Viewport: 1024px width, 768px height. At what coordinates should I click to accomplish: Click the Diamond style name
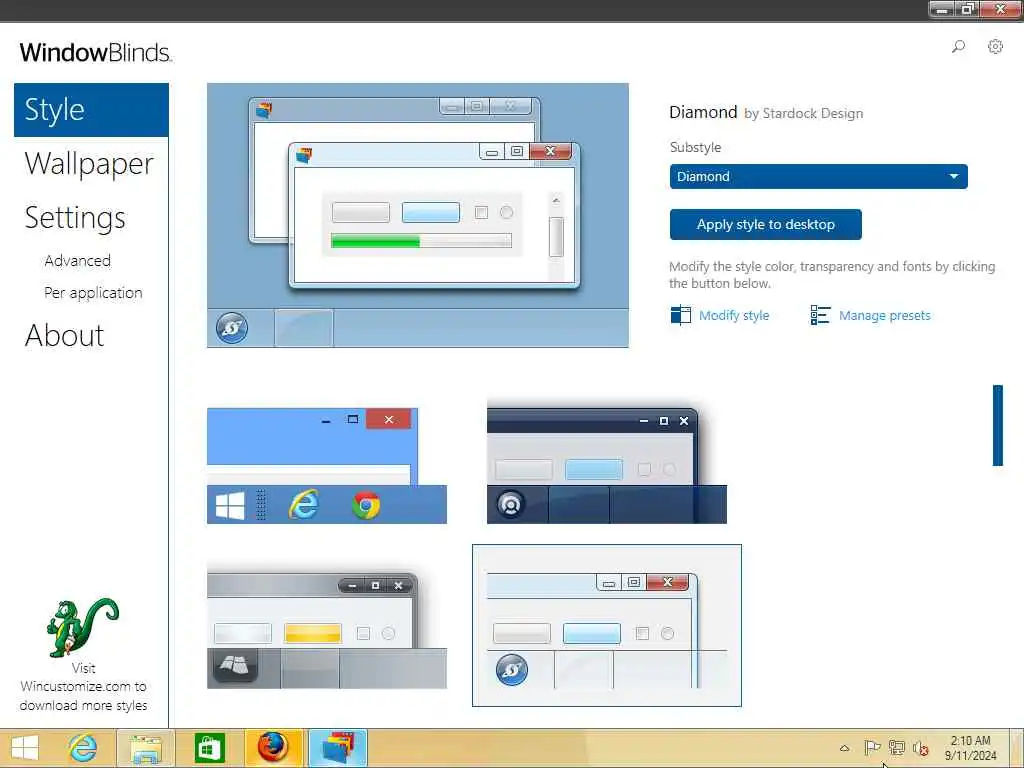[703, 112]
